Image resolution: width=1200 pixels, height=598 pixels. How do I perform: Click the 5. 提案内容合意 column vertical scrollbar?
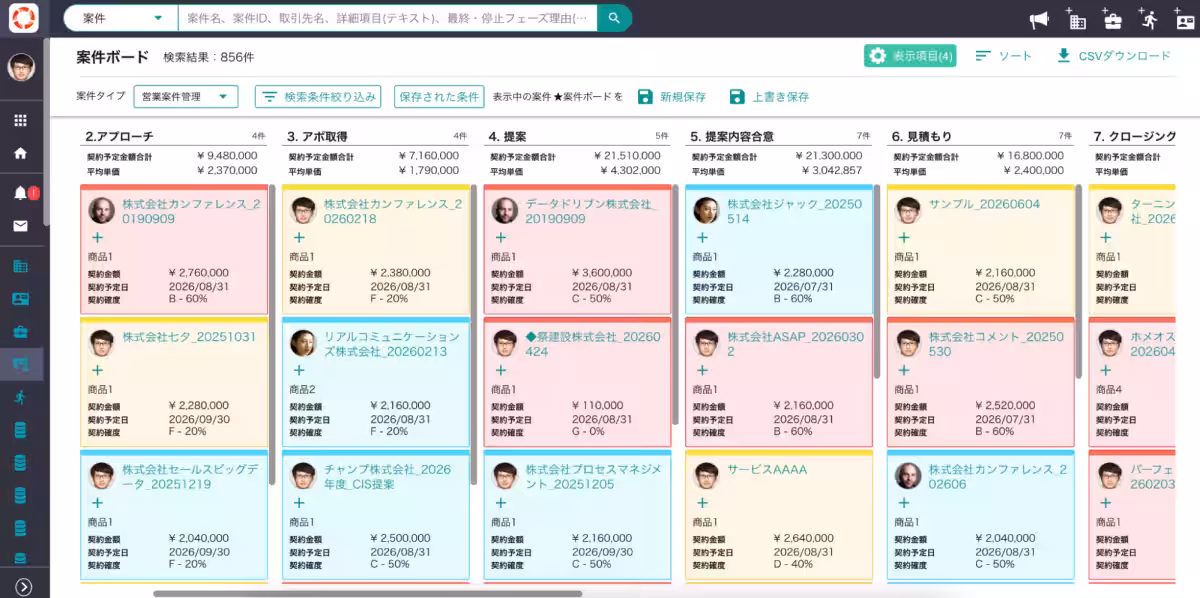point(878,282)
